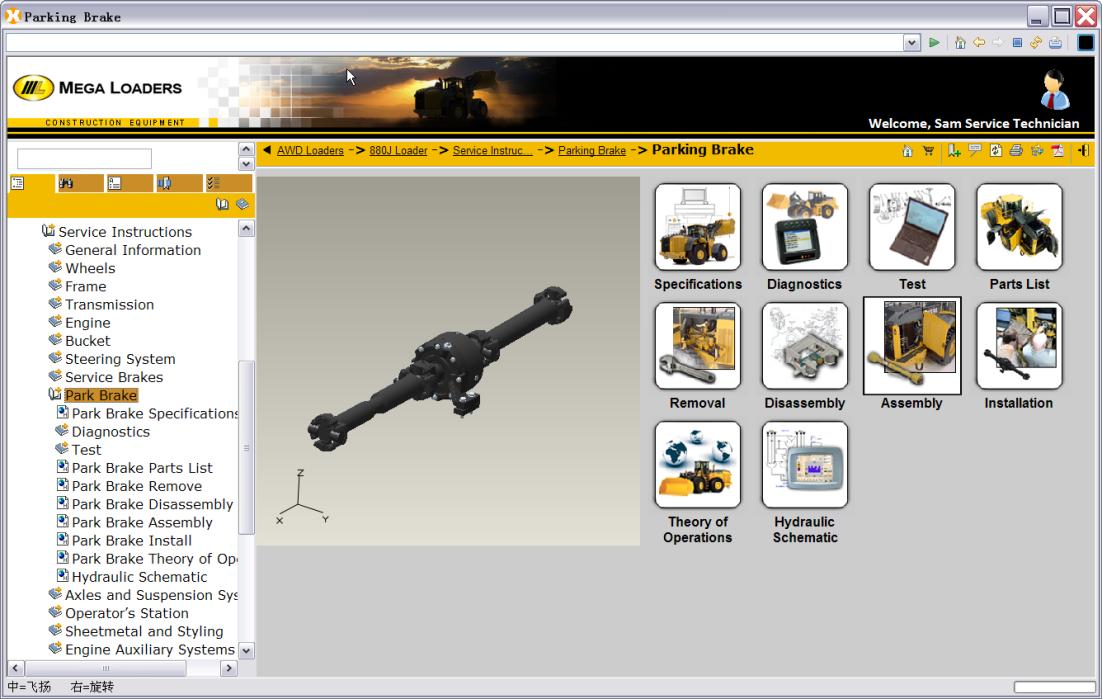
Task: Click the top toolbar Print icon
Action: click(1056, 43)
